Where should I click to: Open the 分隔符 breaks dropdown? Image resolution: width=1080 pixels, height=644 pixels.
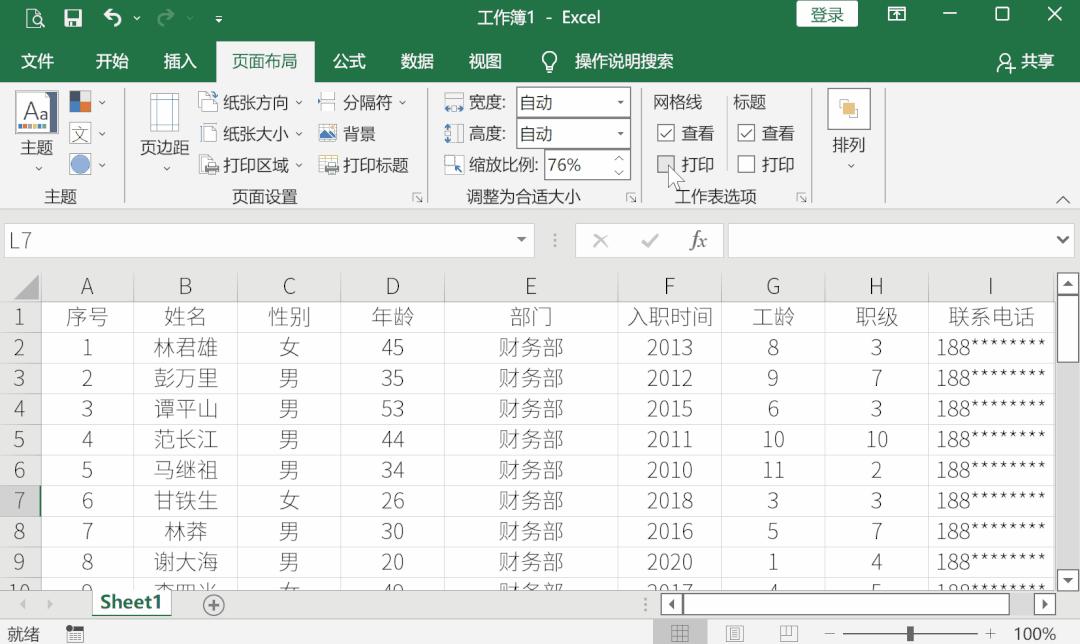point(362,102)
